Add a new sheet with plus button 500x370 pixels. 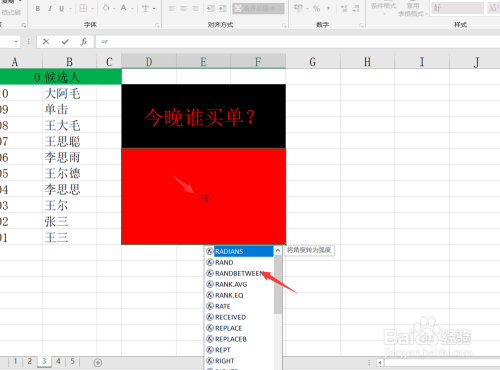98,362
